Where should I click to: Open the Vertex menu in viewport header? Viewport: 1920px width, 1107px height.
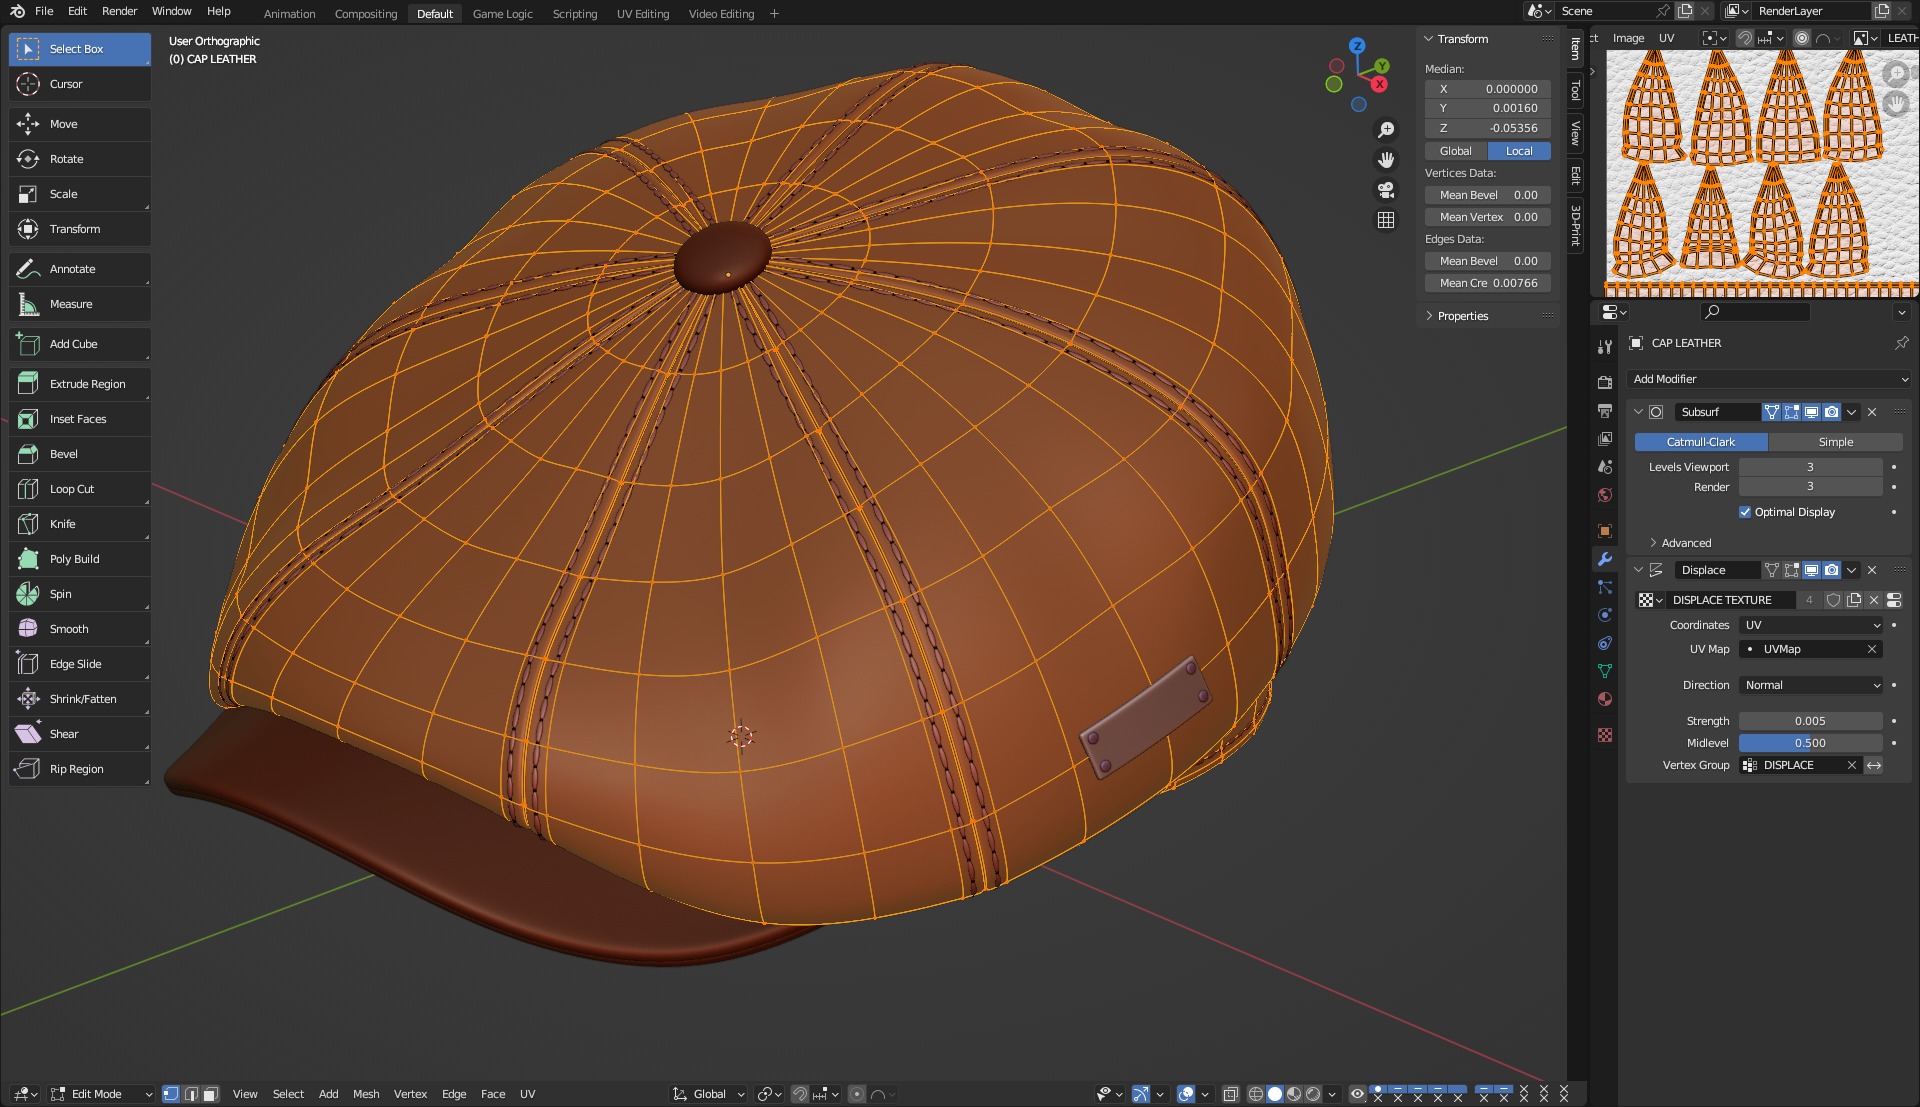410,1094
